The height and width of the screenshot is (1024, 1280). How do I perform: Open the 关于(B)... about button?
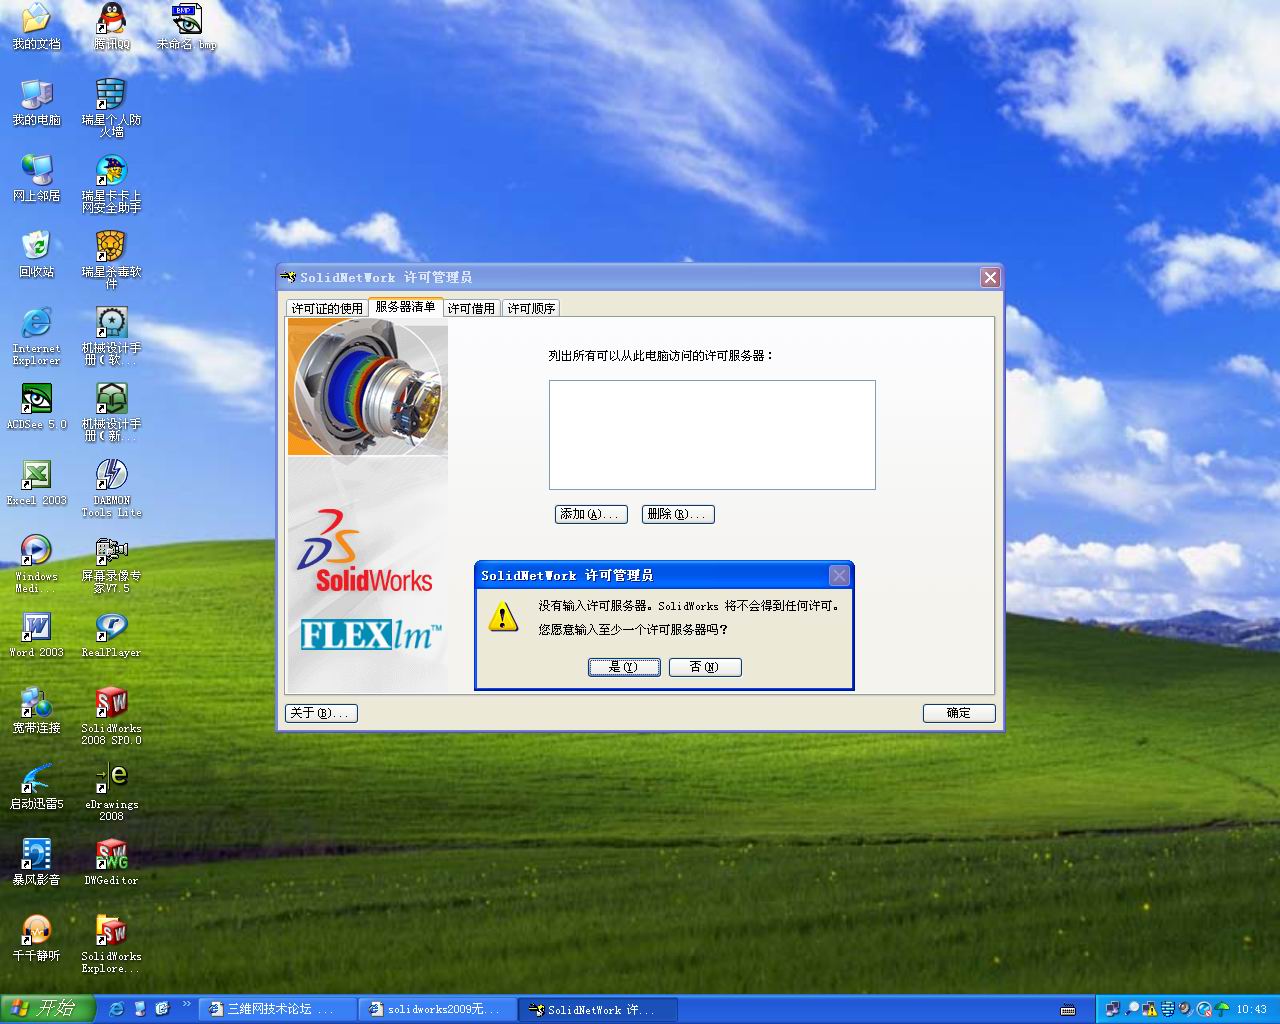[321, 713]
